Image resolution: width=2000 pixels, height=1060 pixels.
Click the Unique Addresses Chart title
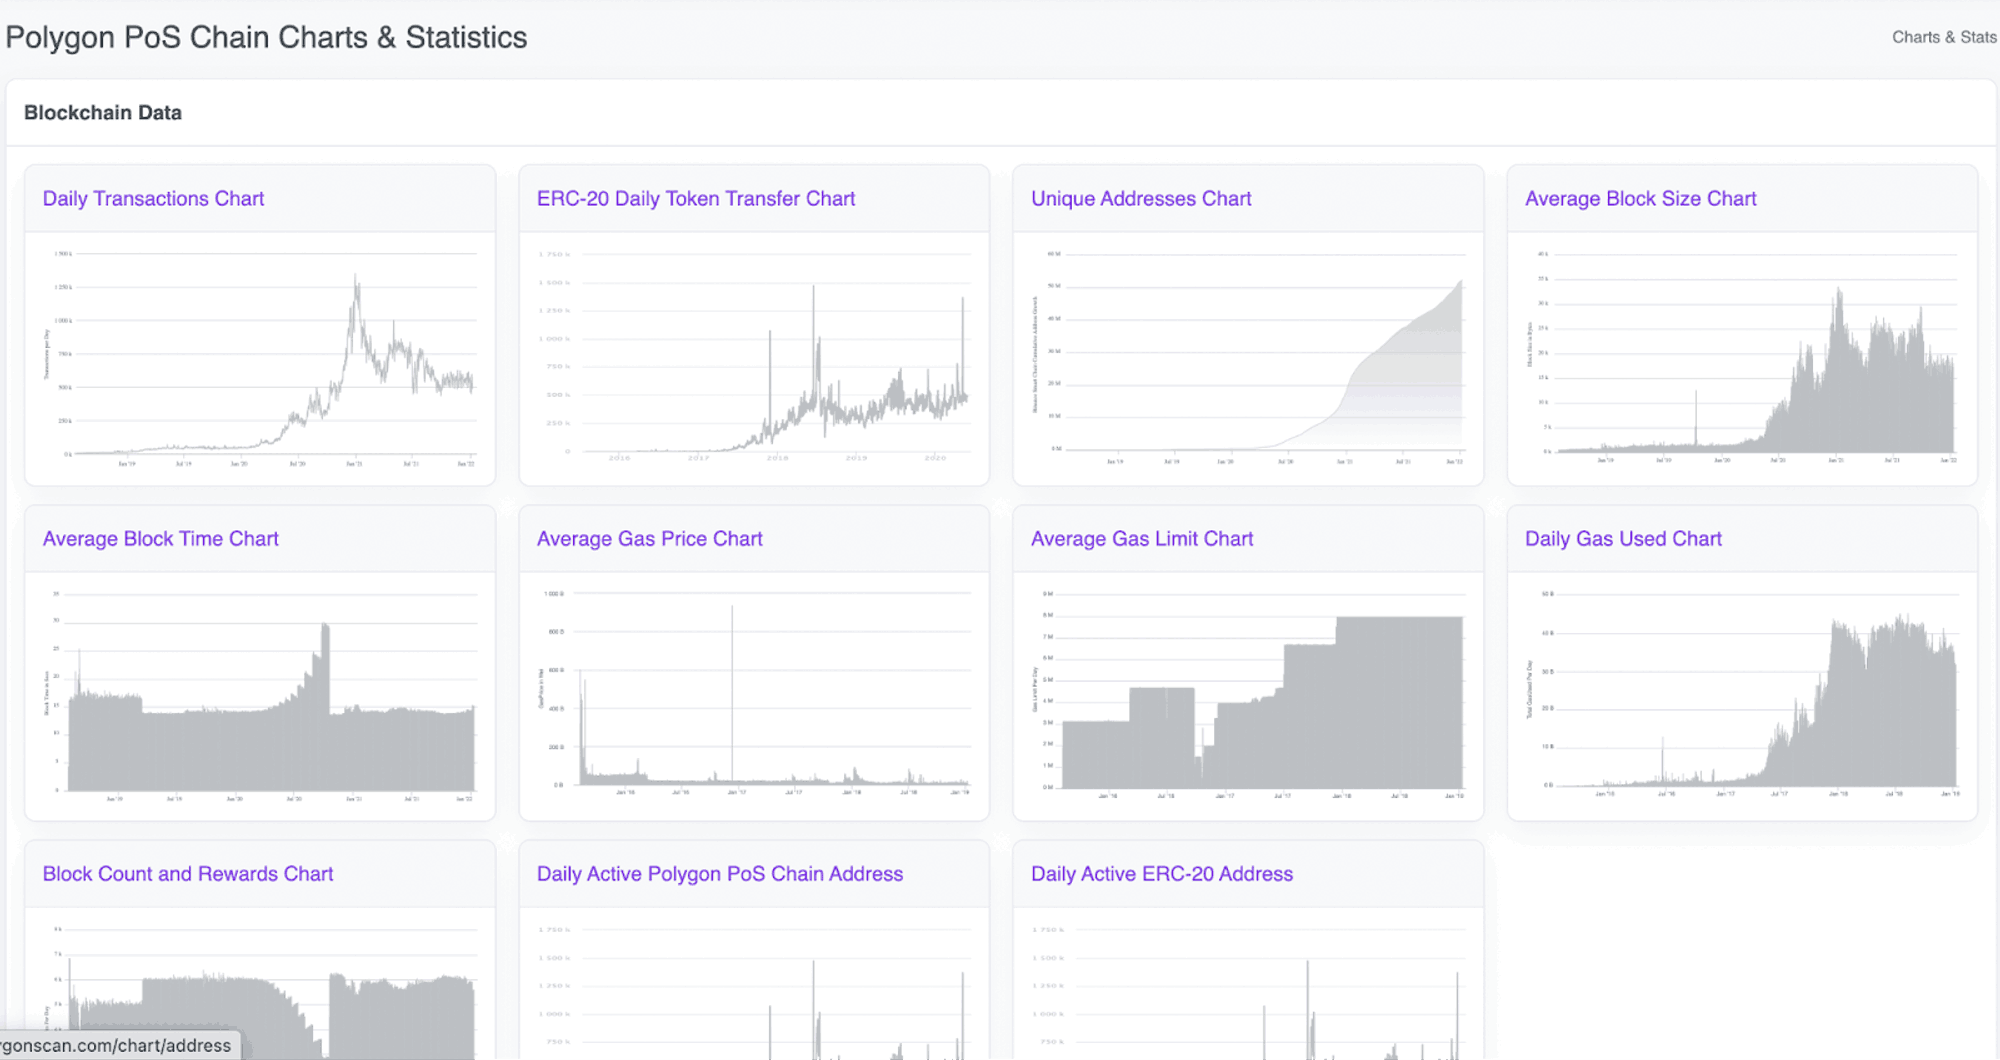coord(1140,198)
